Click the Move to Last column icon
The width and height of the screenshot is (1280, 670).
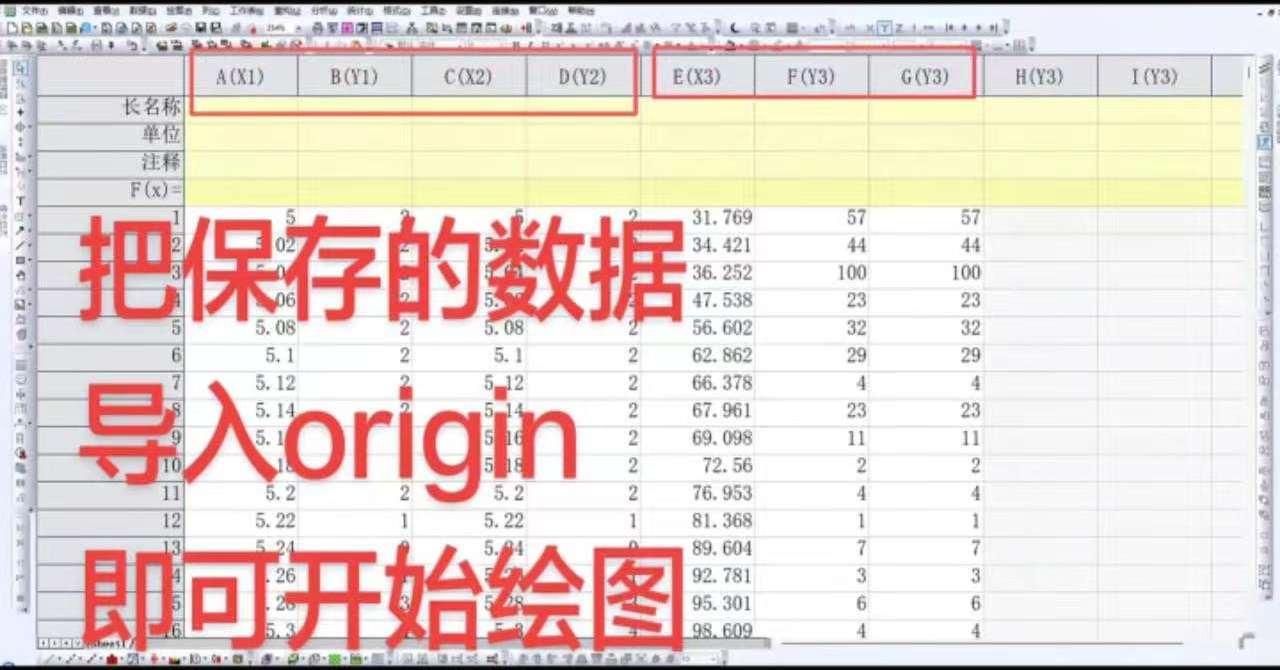(993, 28)
